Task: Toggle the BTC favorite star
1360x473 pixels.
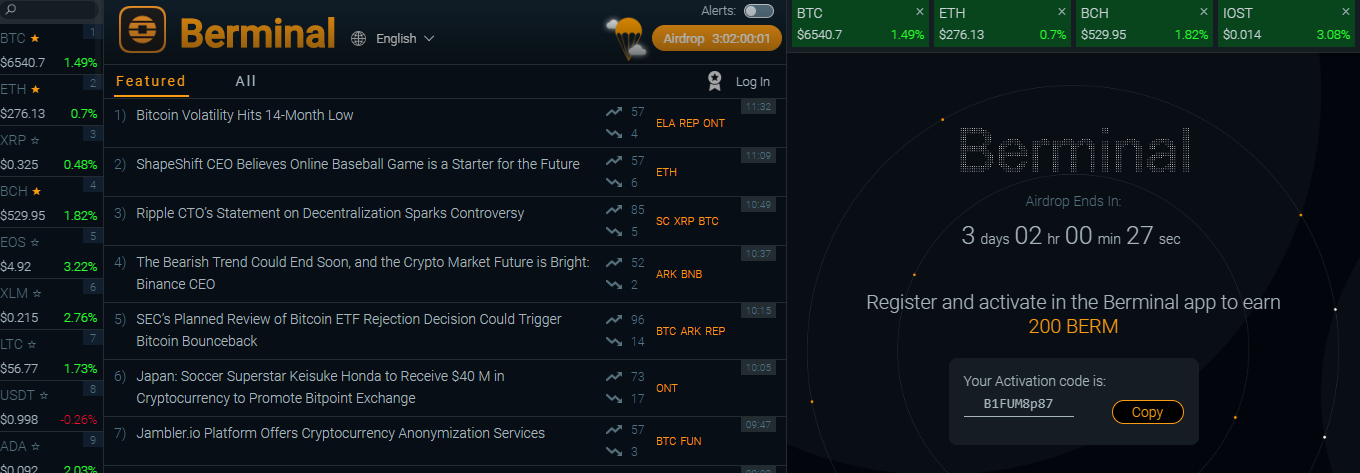Action: (x=35, y=38)
